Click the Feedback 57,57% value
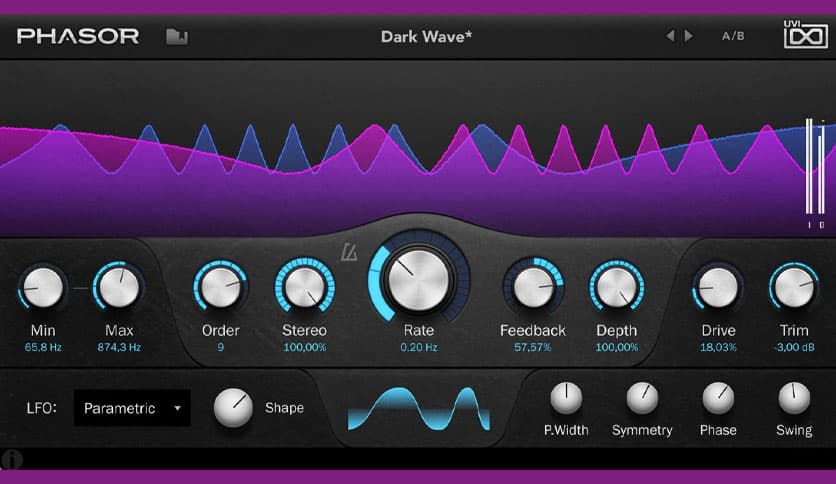This screenshot has height=484, width=836. [533, 348]
